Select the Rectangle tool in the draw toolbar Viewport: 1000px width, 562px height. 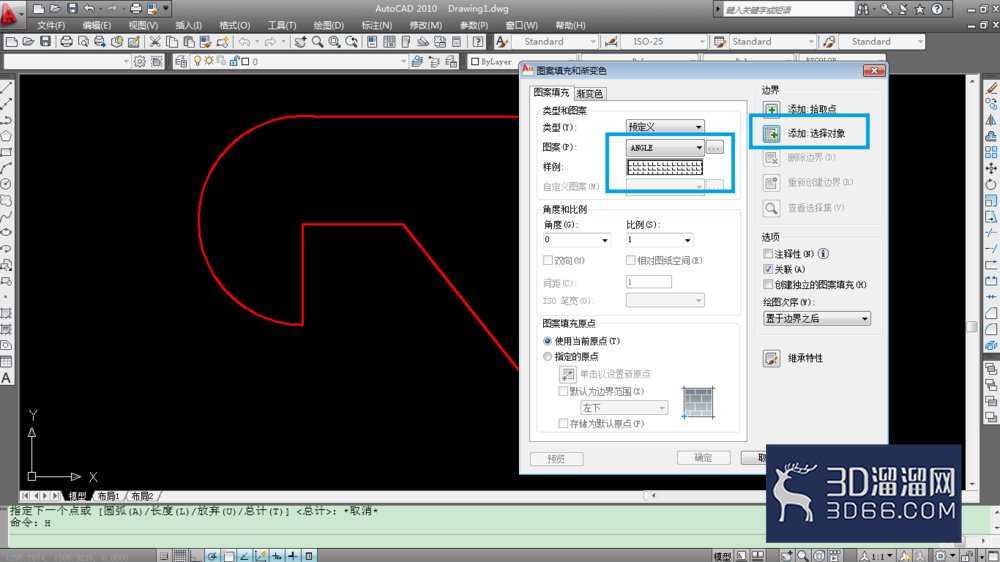6,152
